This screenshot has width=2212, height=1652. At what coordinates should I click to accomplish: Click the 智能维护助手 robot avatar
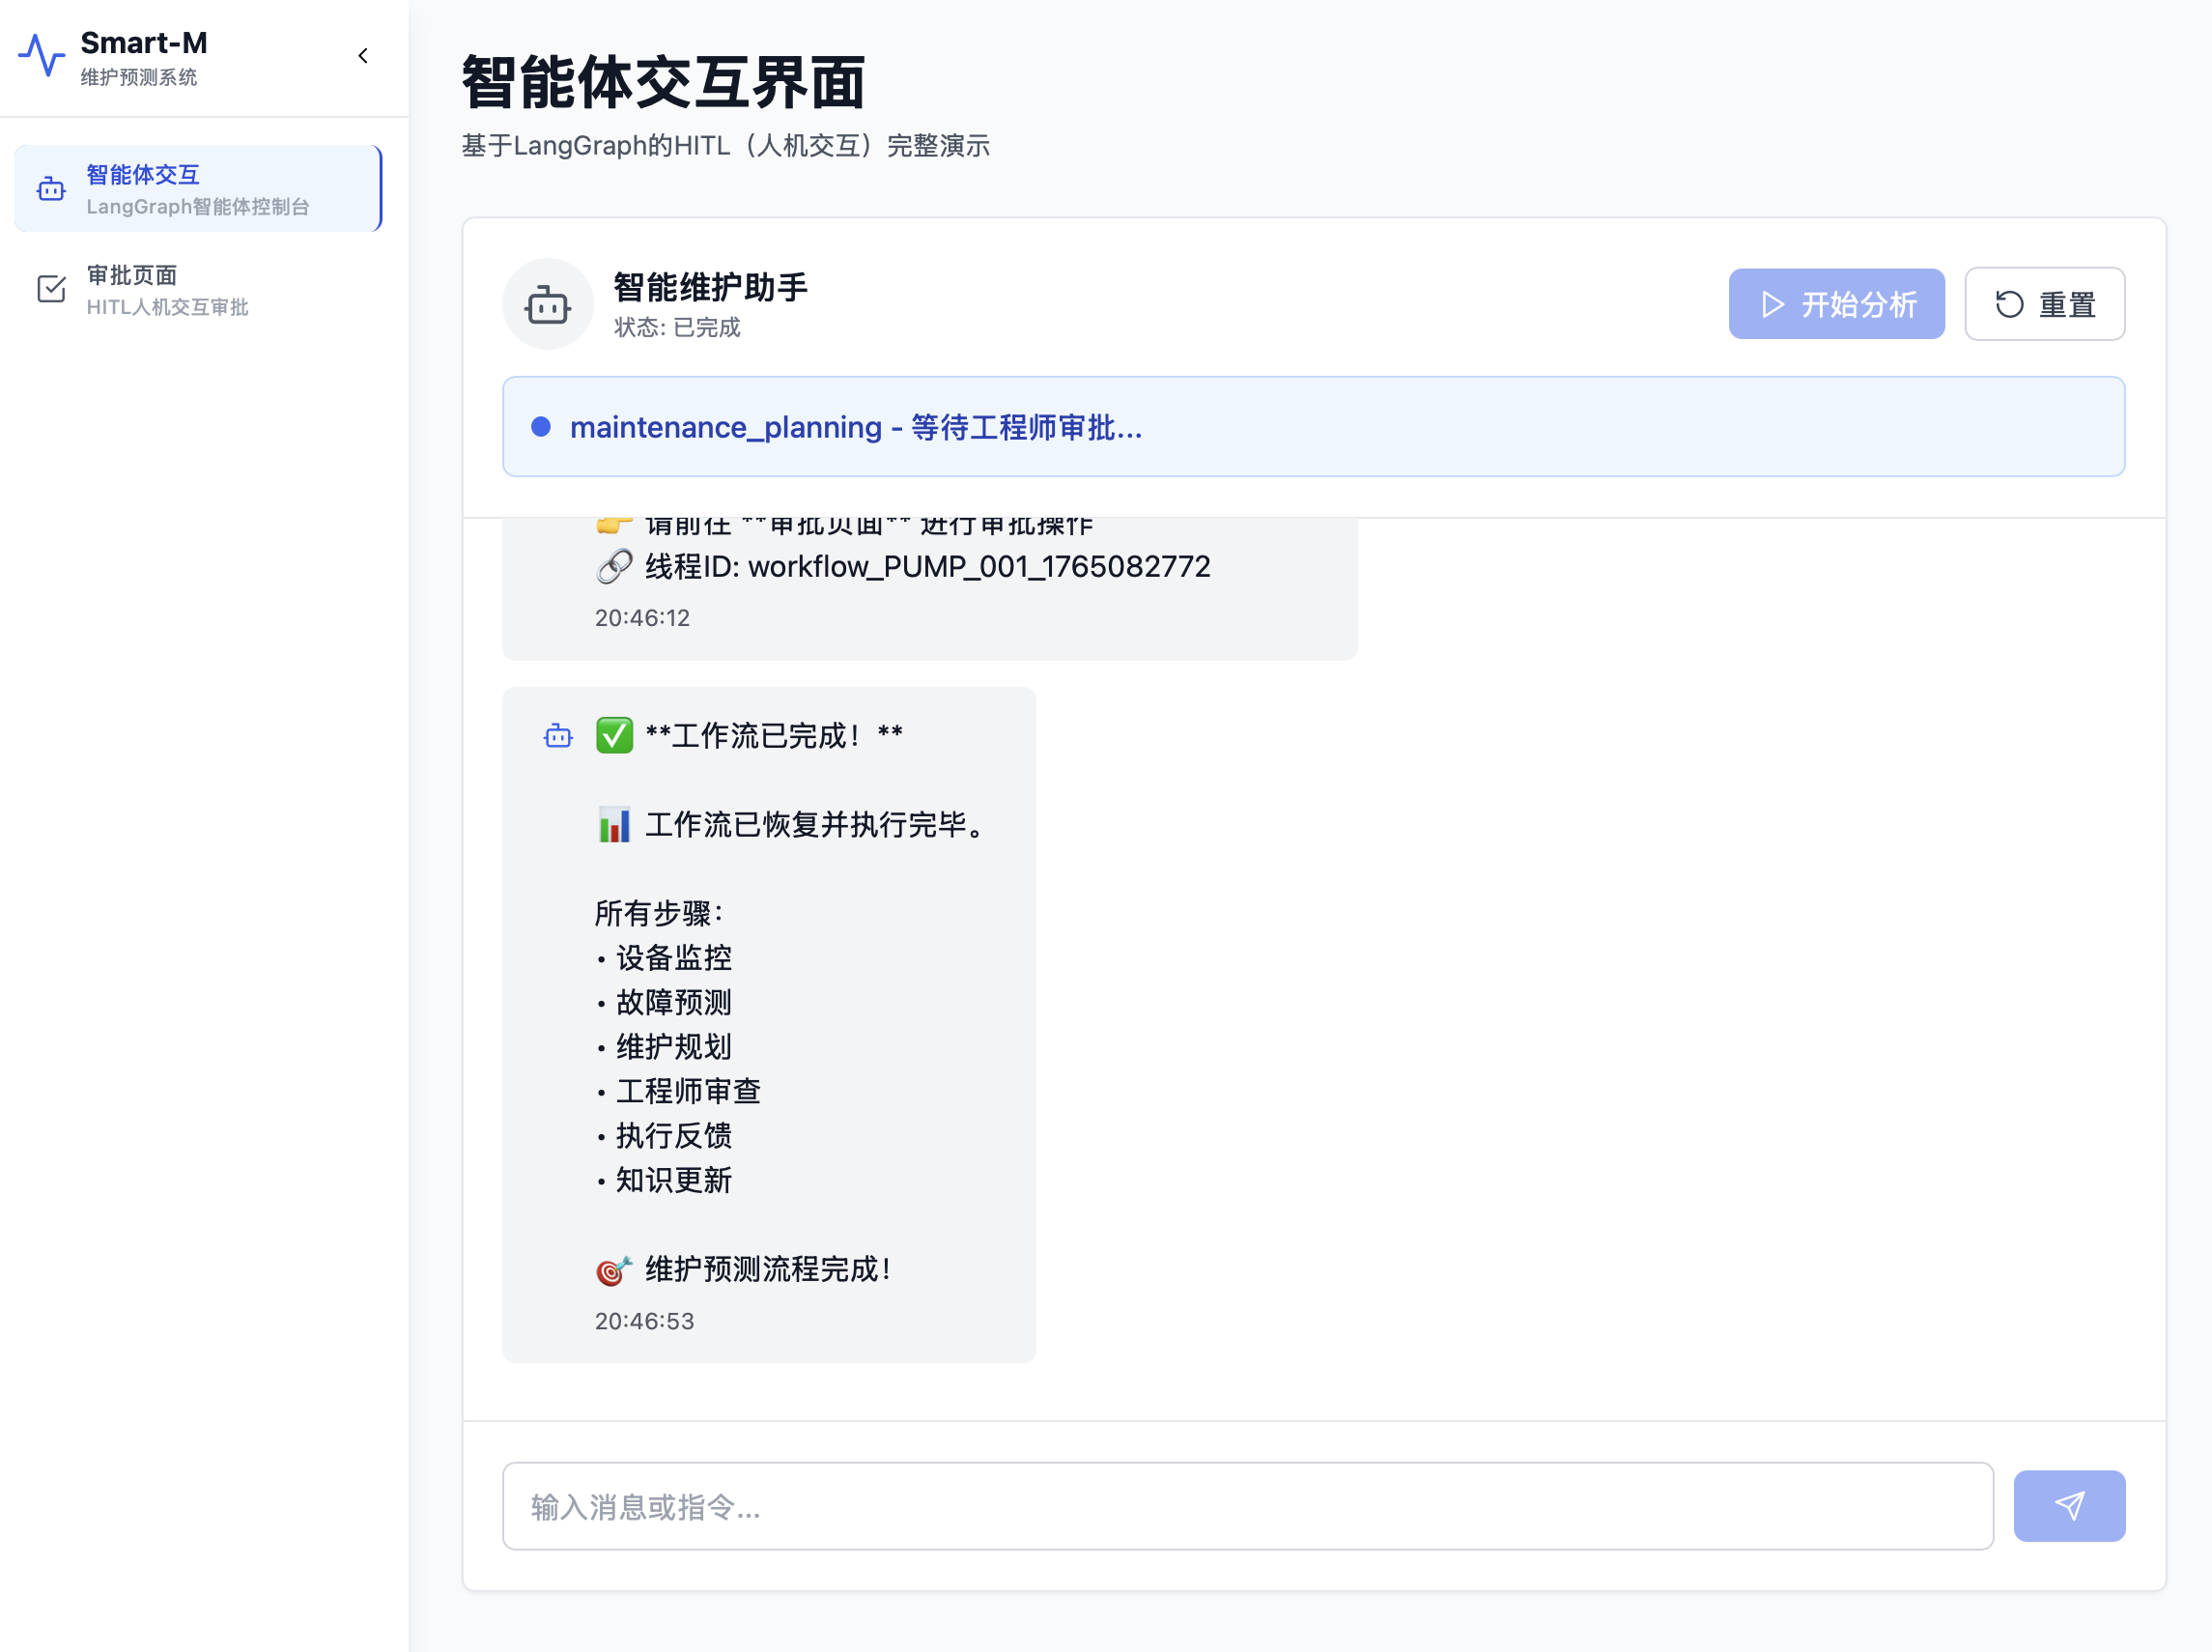548,304
